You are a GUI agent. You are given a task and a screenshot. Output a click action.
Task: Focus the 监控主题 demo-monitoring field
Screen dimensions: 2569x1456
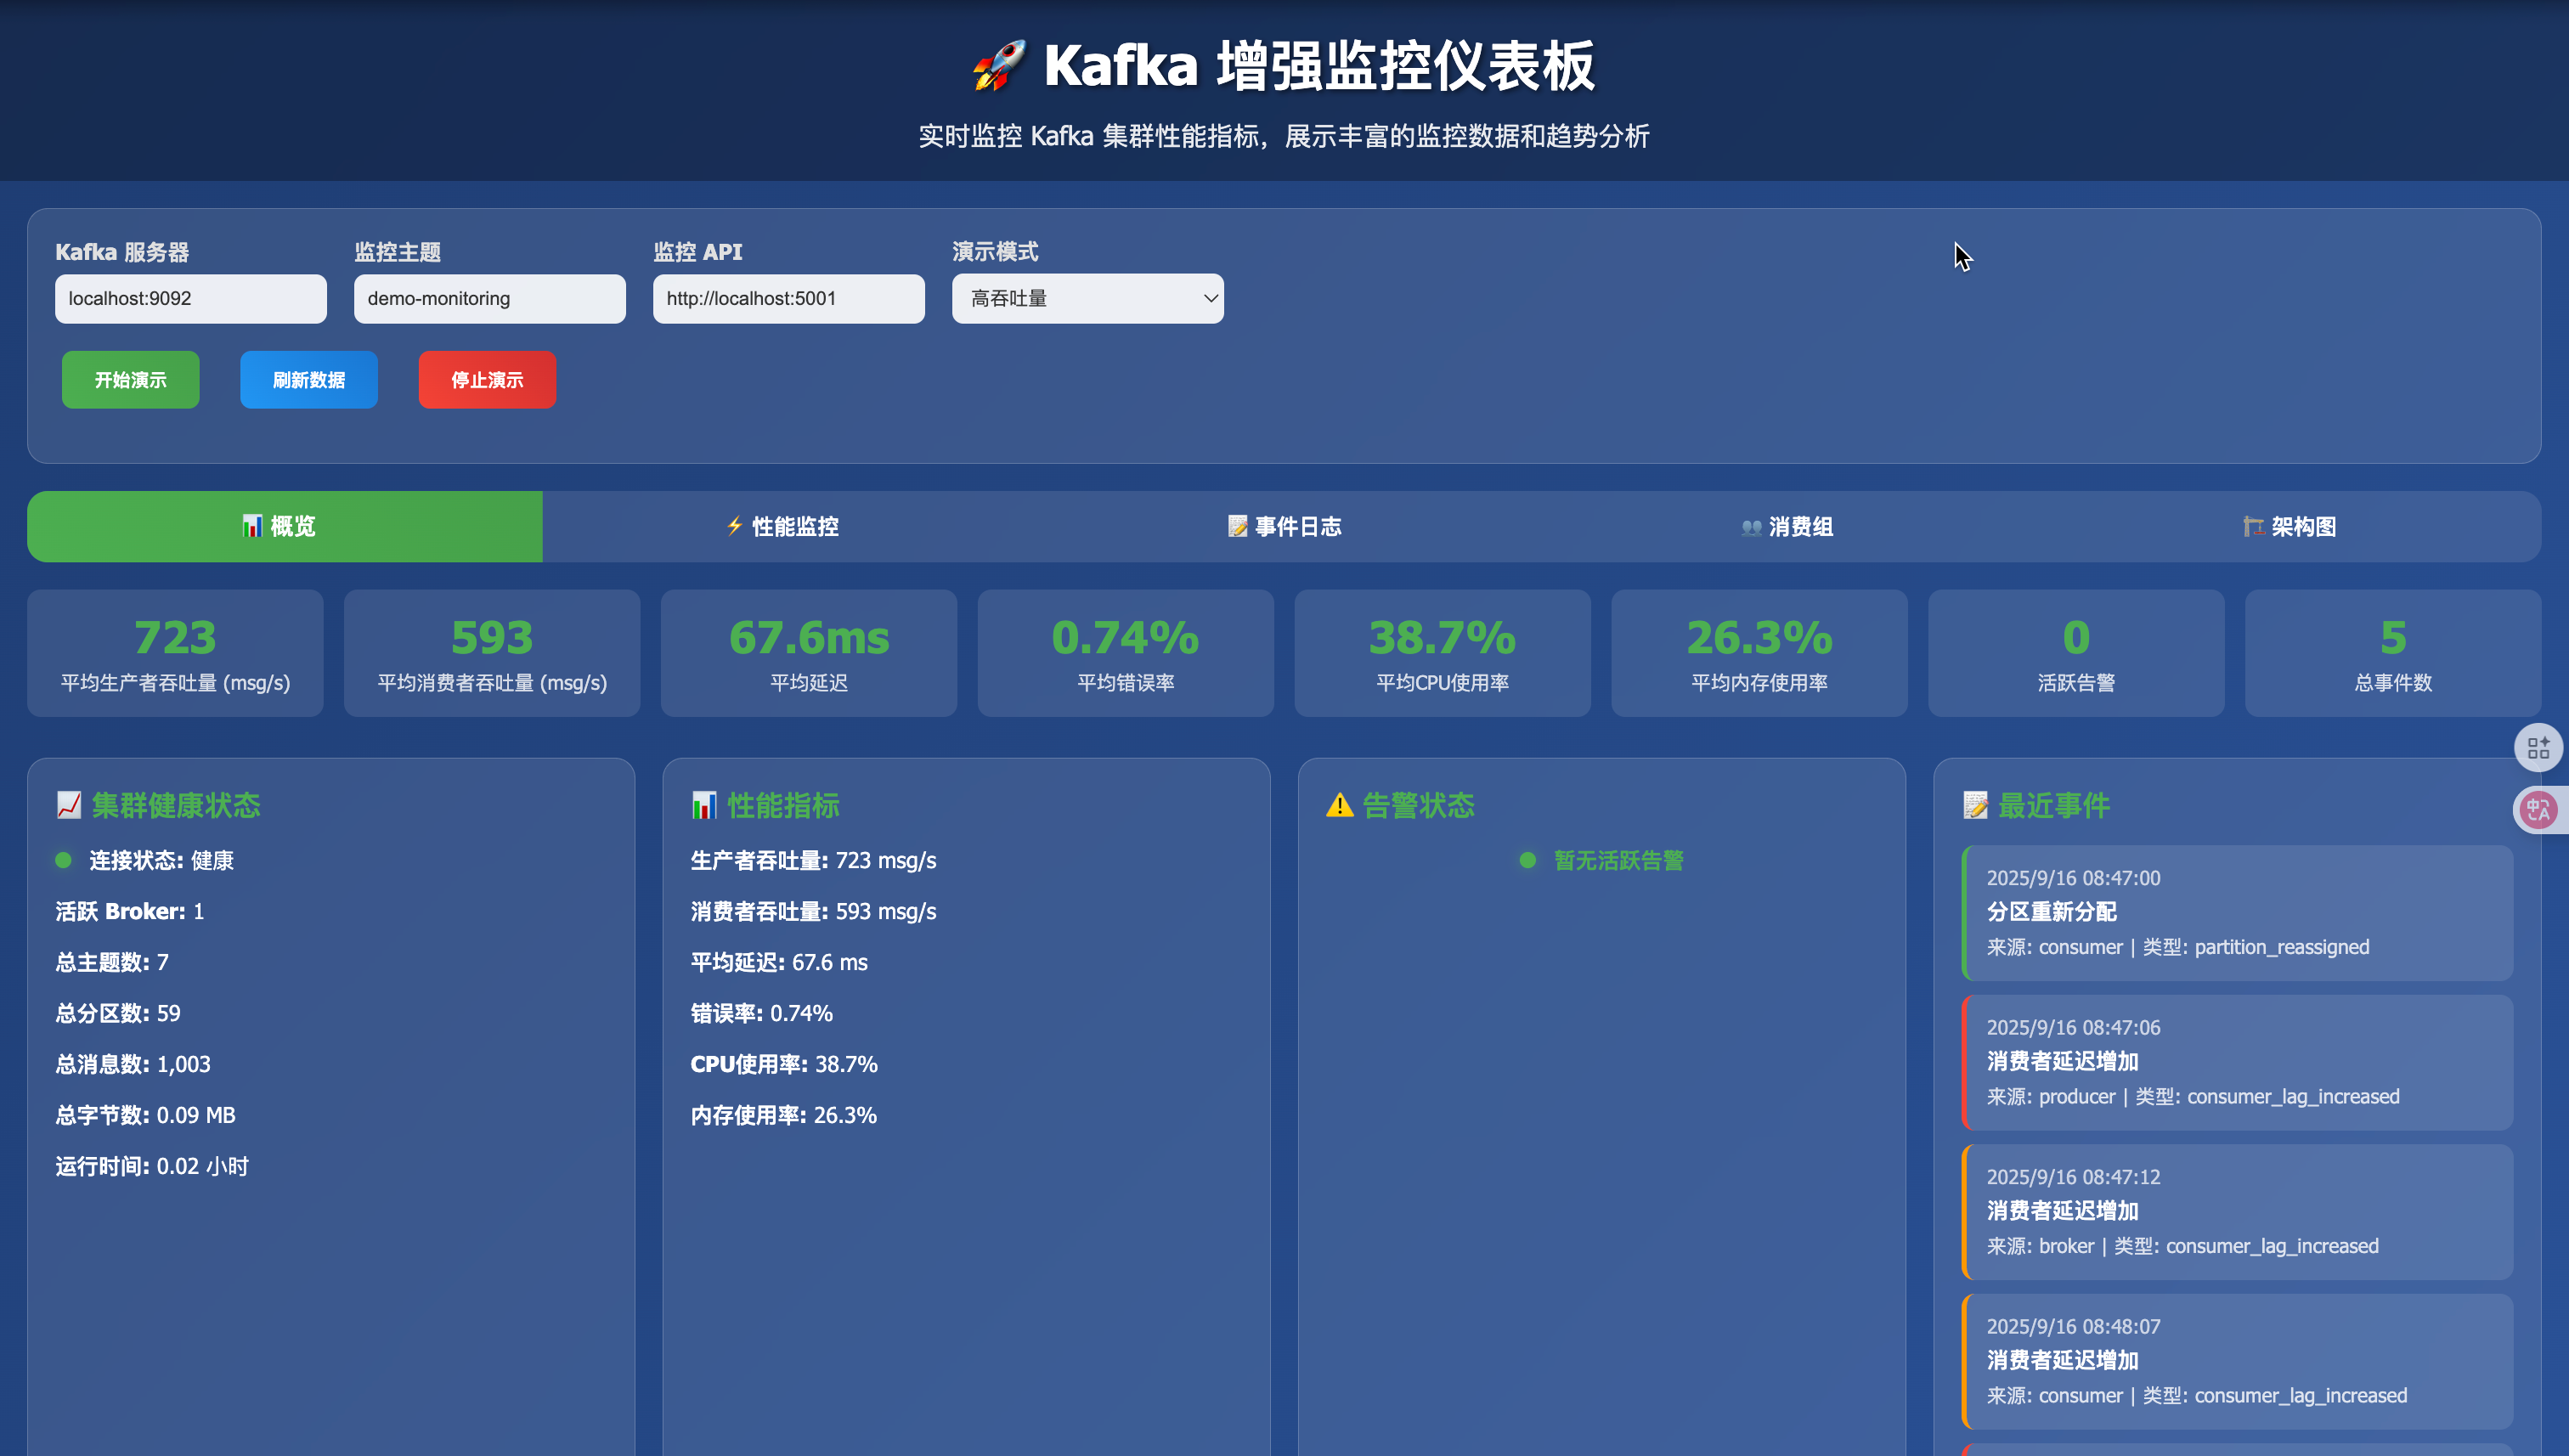click(489, 298)
